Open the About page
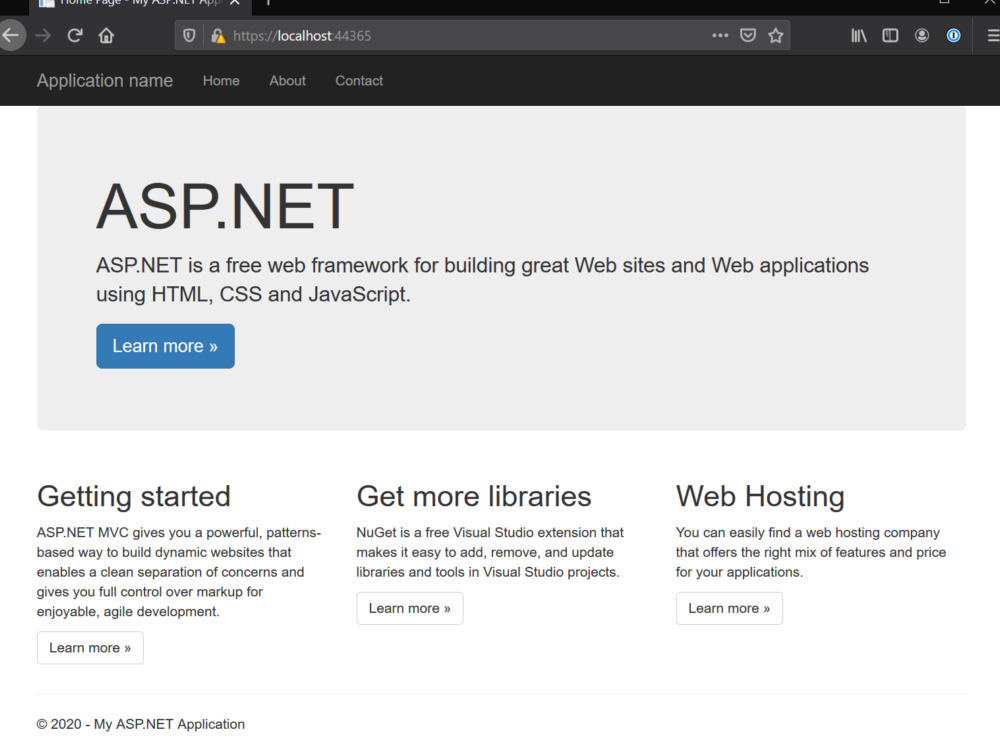 pos(287,81)
